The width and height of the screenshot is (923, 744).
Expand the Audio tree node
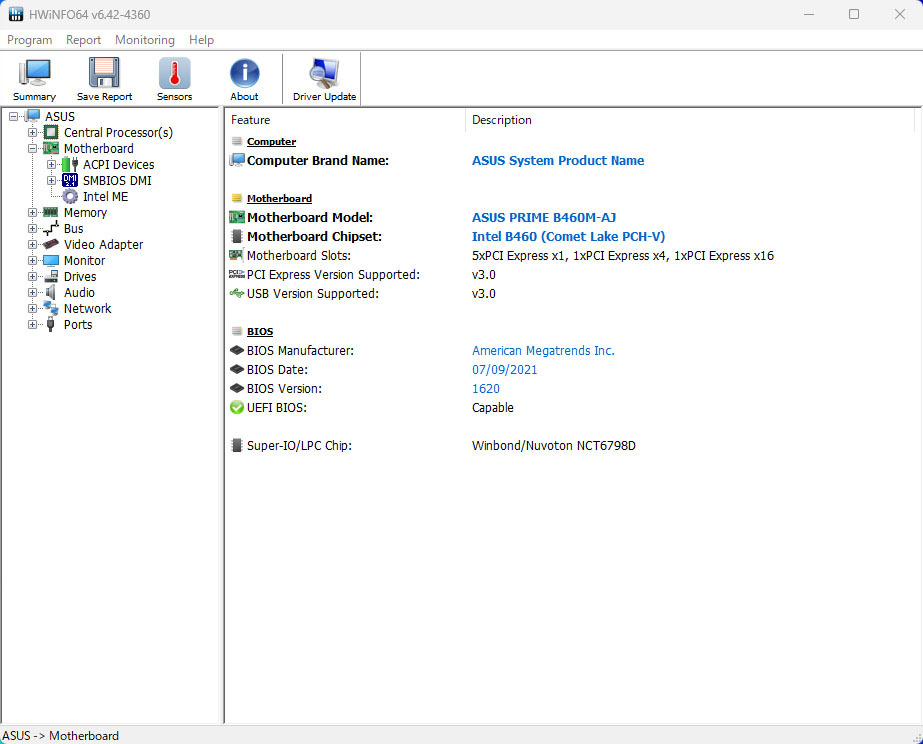click(x=32, y=293)
